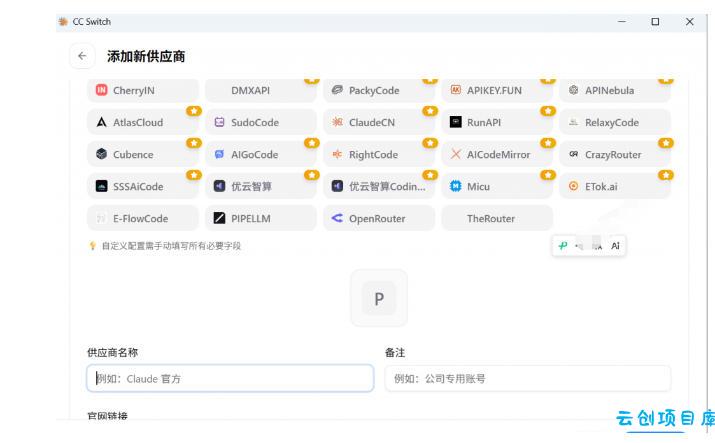The image size is (715, 443).
Task: Choose the 优云智算Codin... provider preset
Action: coord(379,186)
